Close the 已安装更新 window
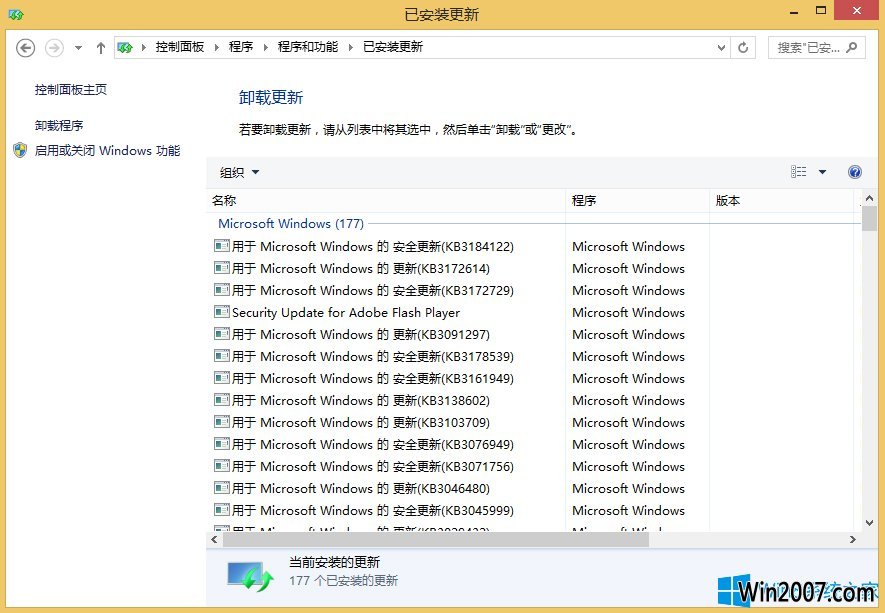 coord(857,11)
